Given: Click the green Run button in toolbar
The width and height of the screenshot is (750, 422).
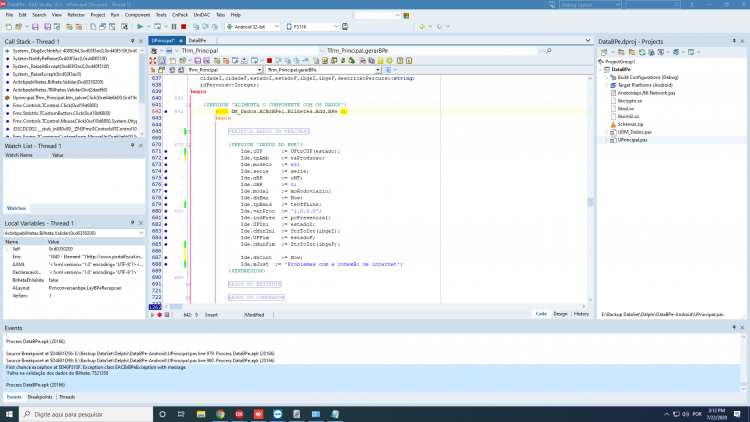Looking at the screenshot, I should point(140,27).
